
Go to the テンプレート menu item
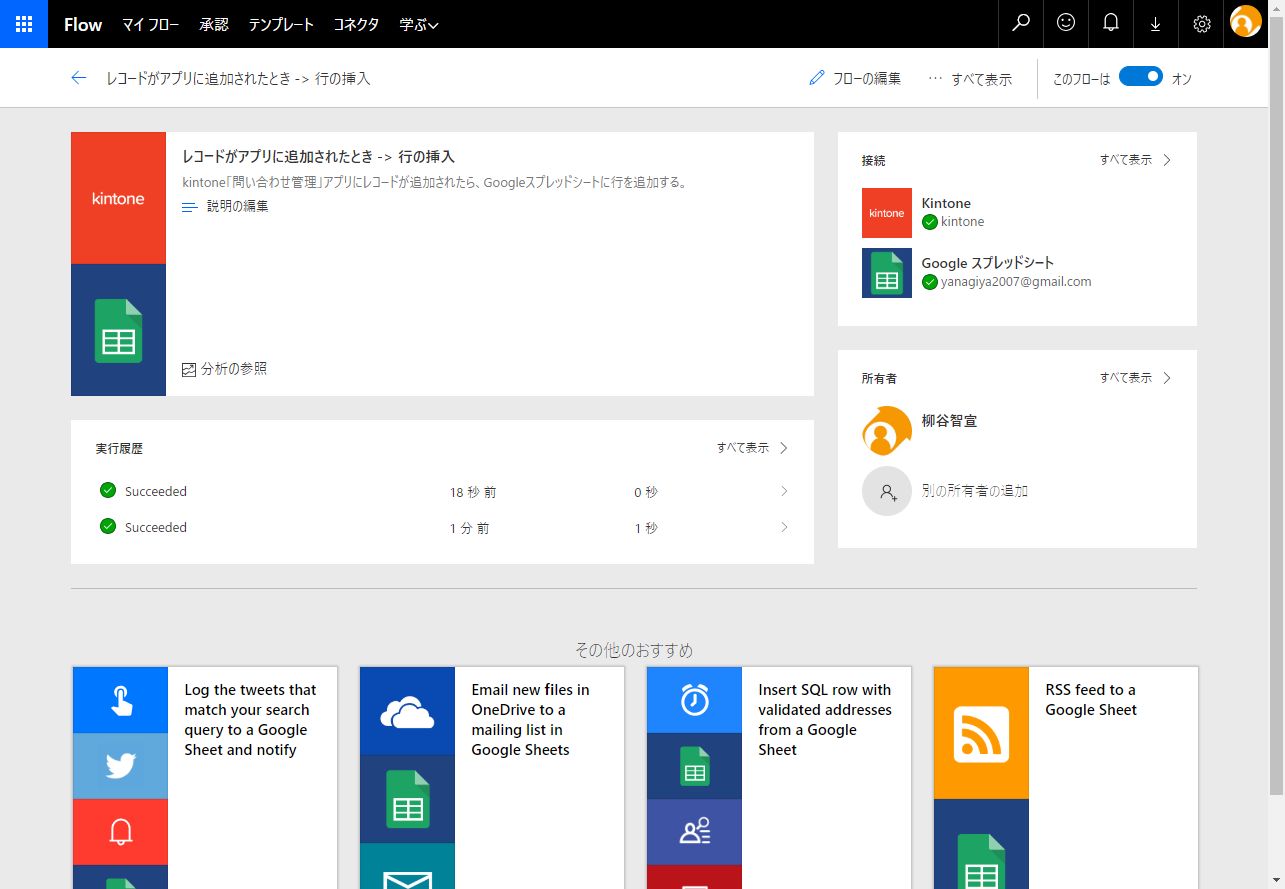[x=281, y=24]
